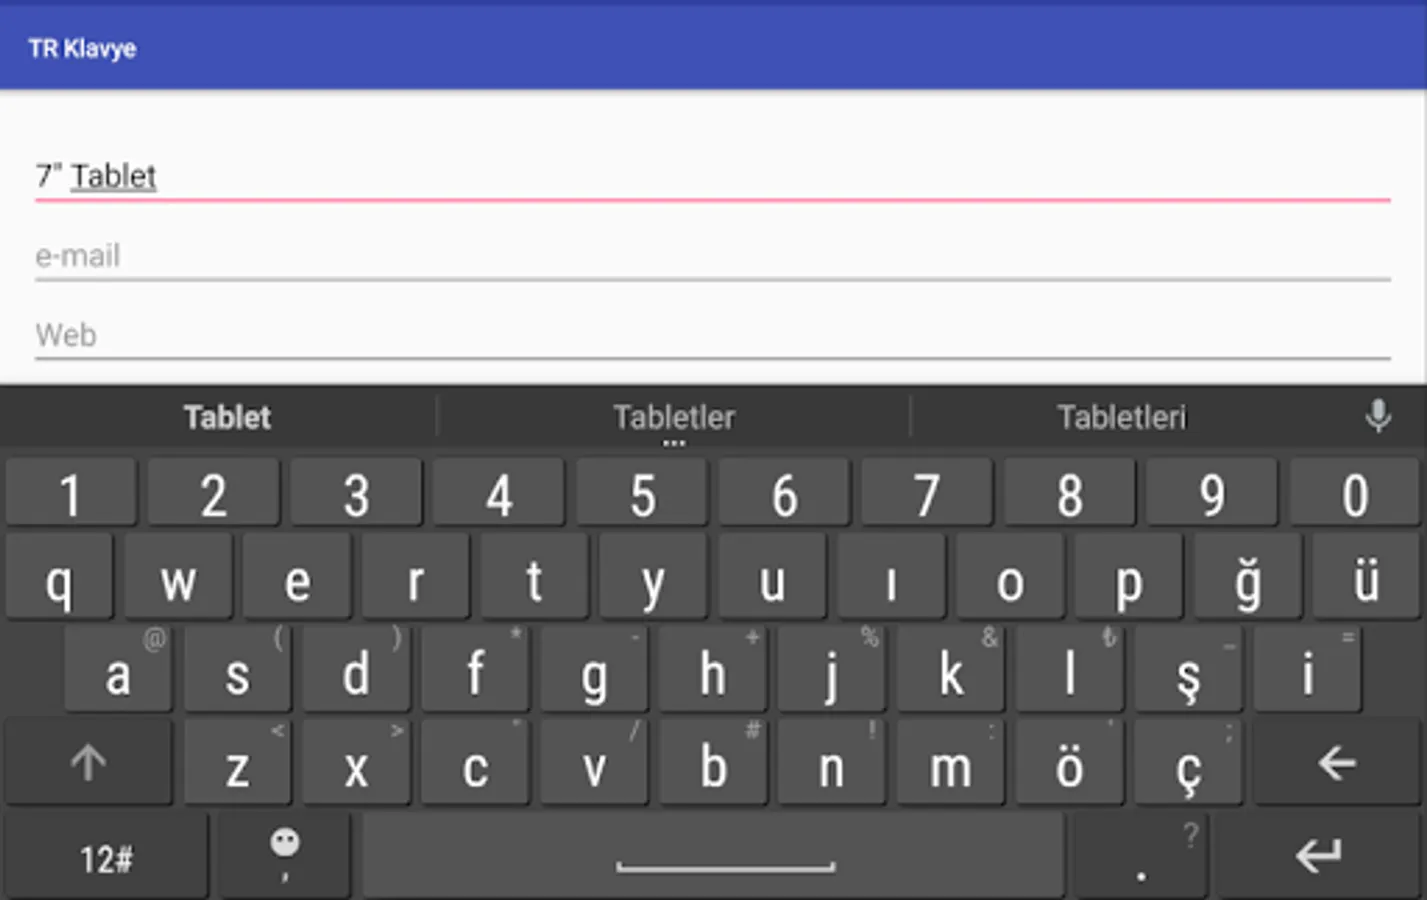Tap the ç letter key
1427x900 pixels.
[x=1188, y=763]
